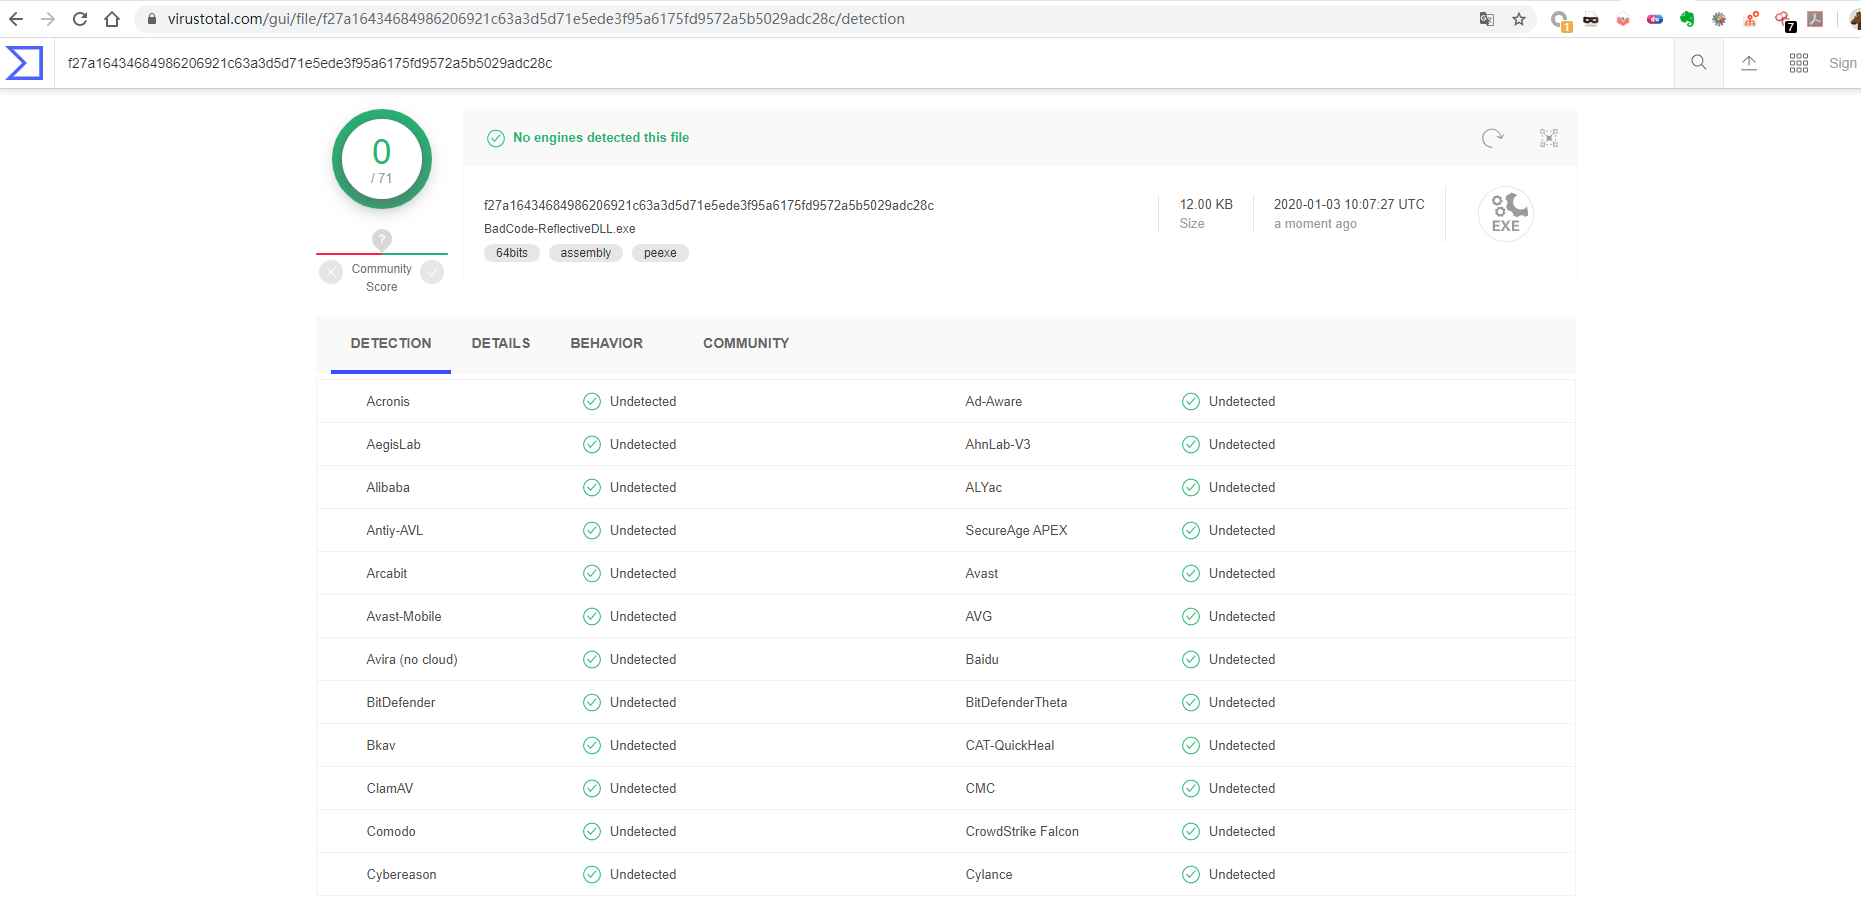Click 'Undetected' result for Cylance
Viewport: 1861px width, 898px height.
(1242, 874)
